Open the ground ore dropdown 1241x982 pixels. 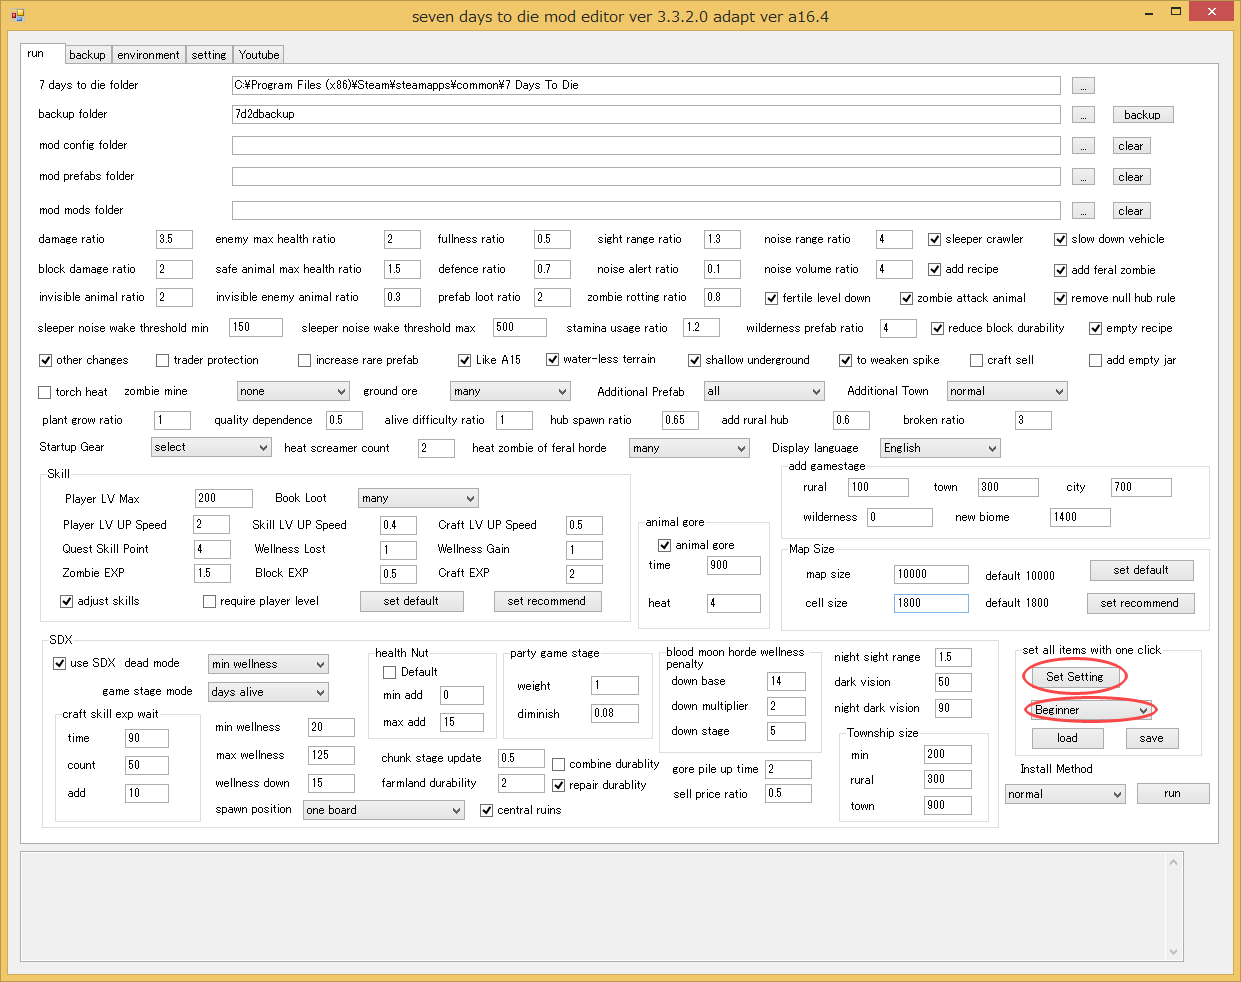tap(510, 392)
